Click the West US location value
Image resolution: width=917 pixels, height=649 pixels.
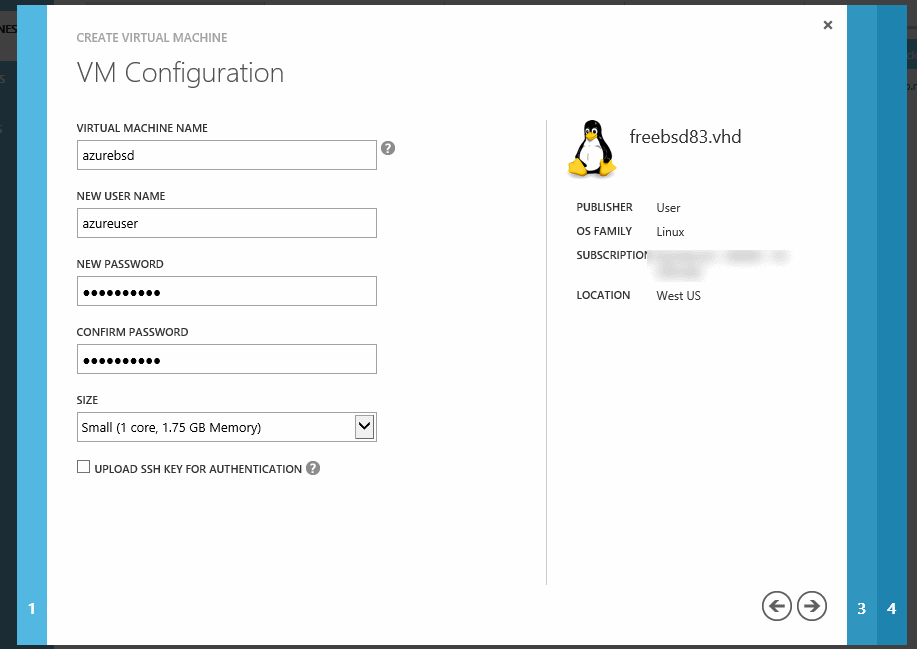[678, 296]
